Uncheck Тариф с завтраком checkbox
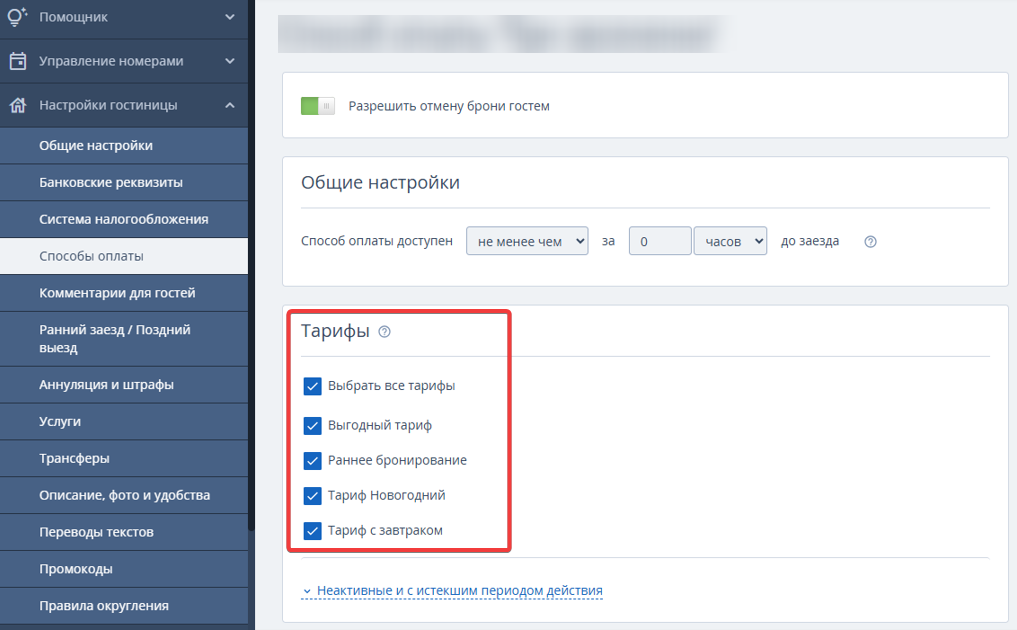Viewport: 1017px width, 630px height. click(x=312, y=531)
